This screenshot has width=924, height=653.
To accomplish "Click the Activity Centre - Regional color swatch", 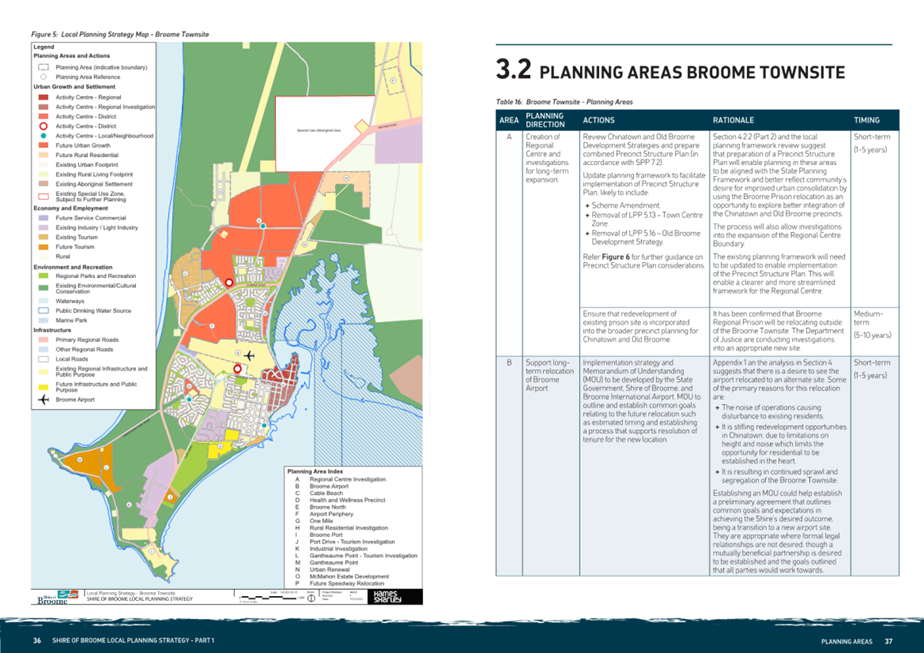I will (44, 97).
